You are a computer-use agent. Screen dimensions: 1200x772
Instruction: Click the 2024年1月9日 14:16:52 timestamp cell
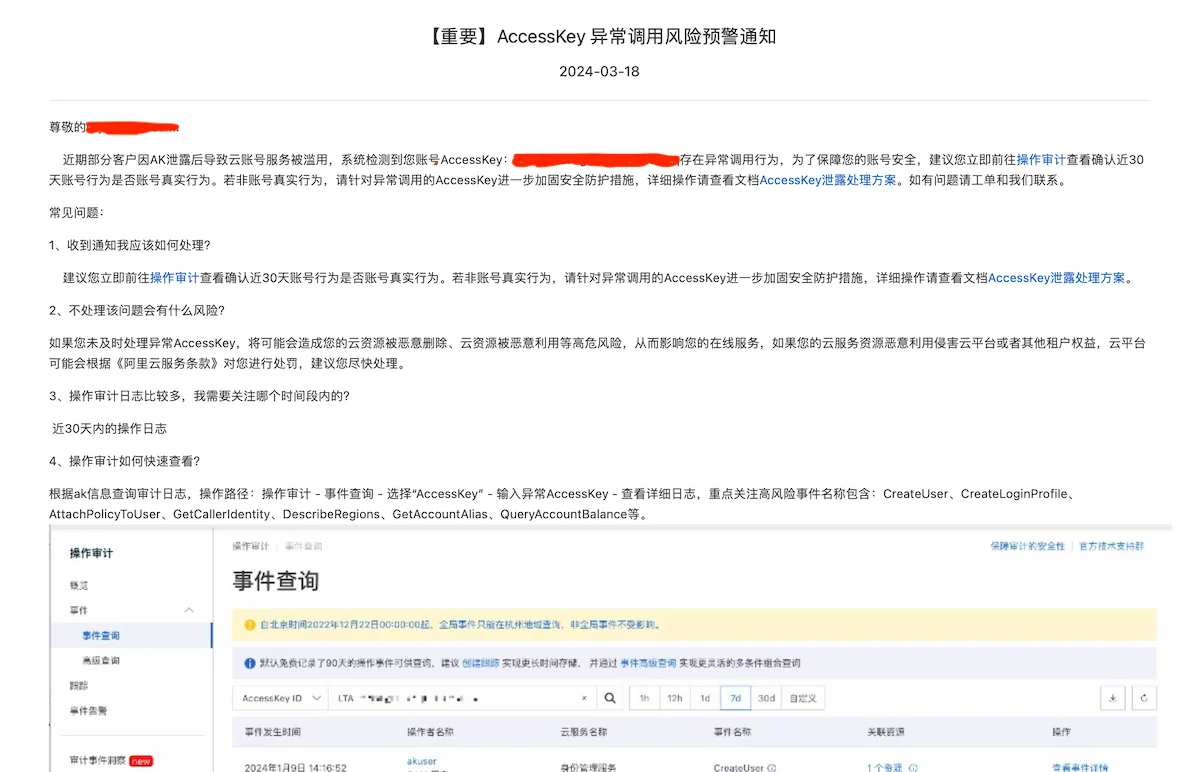click(x=296, y=768)
